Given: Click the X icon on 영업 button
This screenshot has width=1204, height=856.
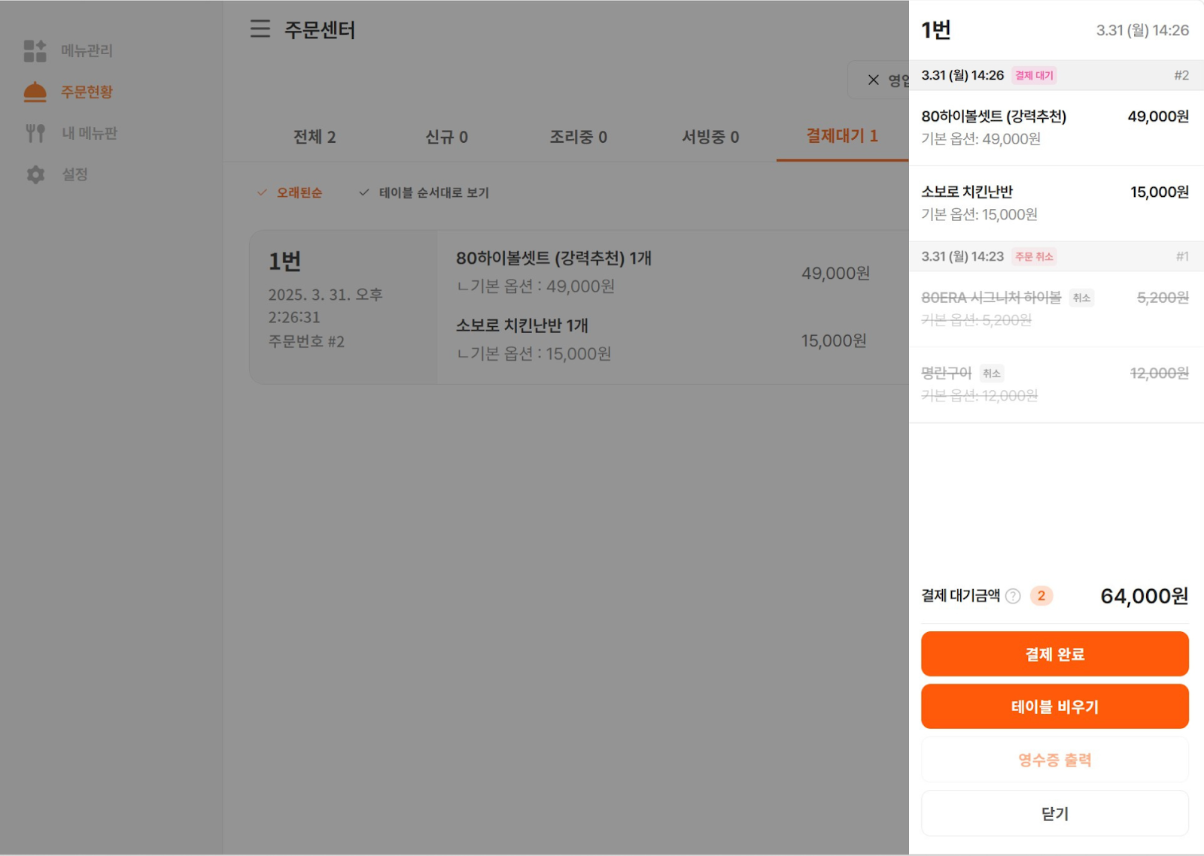Looking at the screenshot, I should coord(873,80).
